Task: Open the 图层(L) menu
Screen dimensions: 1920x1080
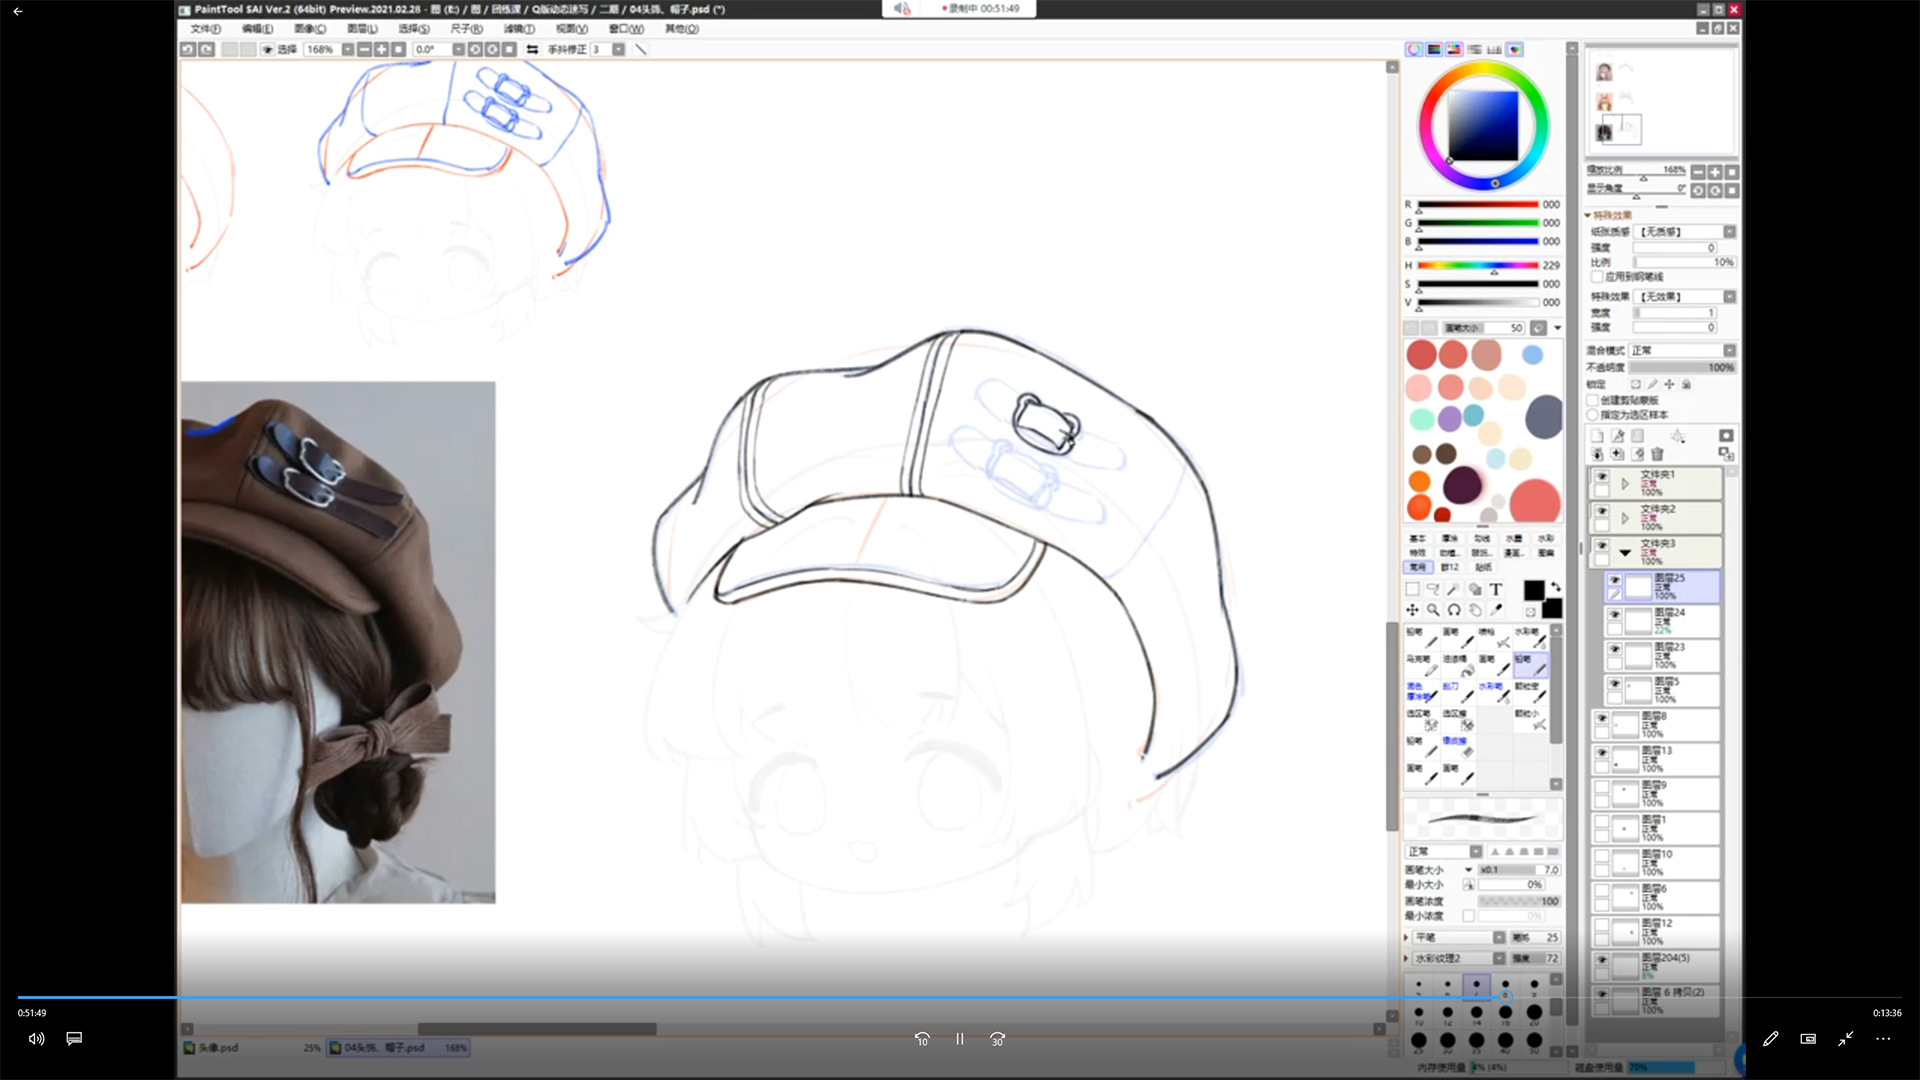Action: 362,29
